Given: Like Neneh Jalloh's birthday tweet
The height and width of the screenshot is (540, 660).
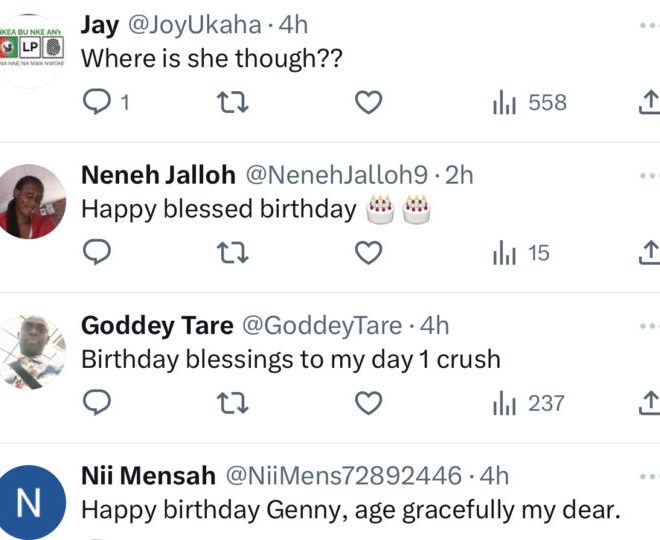Looking at the screenshot, I should point(370,254).
